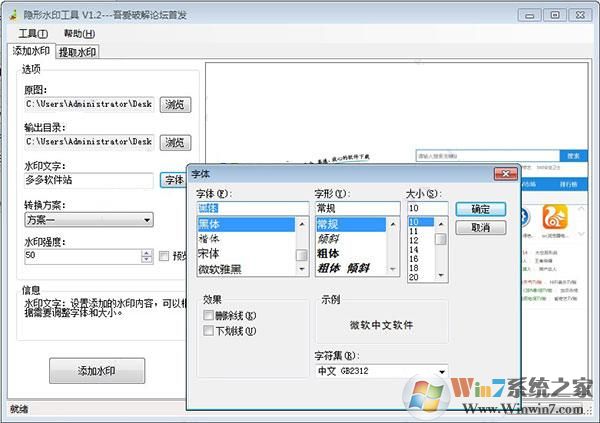Switch to the 提取水印 tab
The image size is (600, 423).
click(x=77, y=52)
